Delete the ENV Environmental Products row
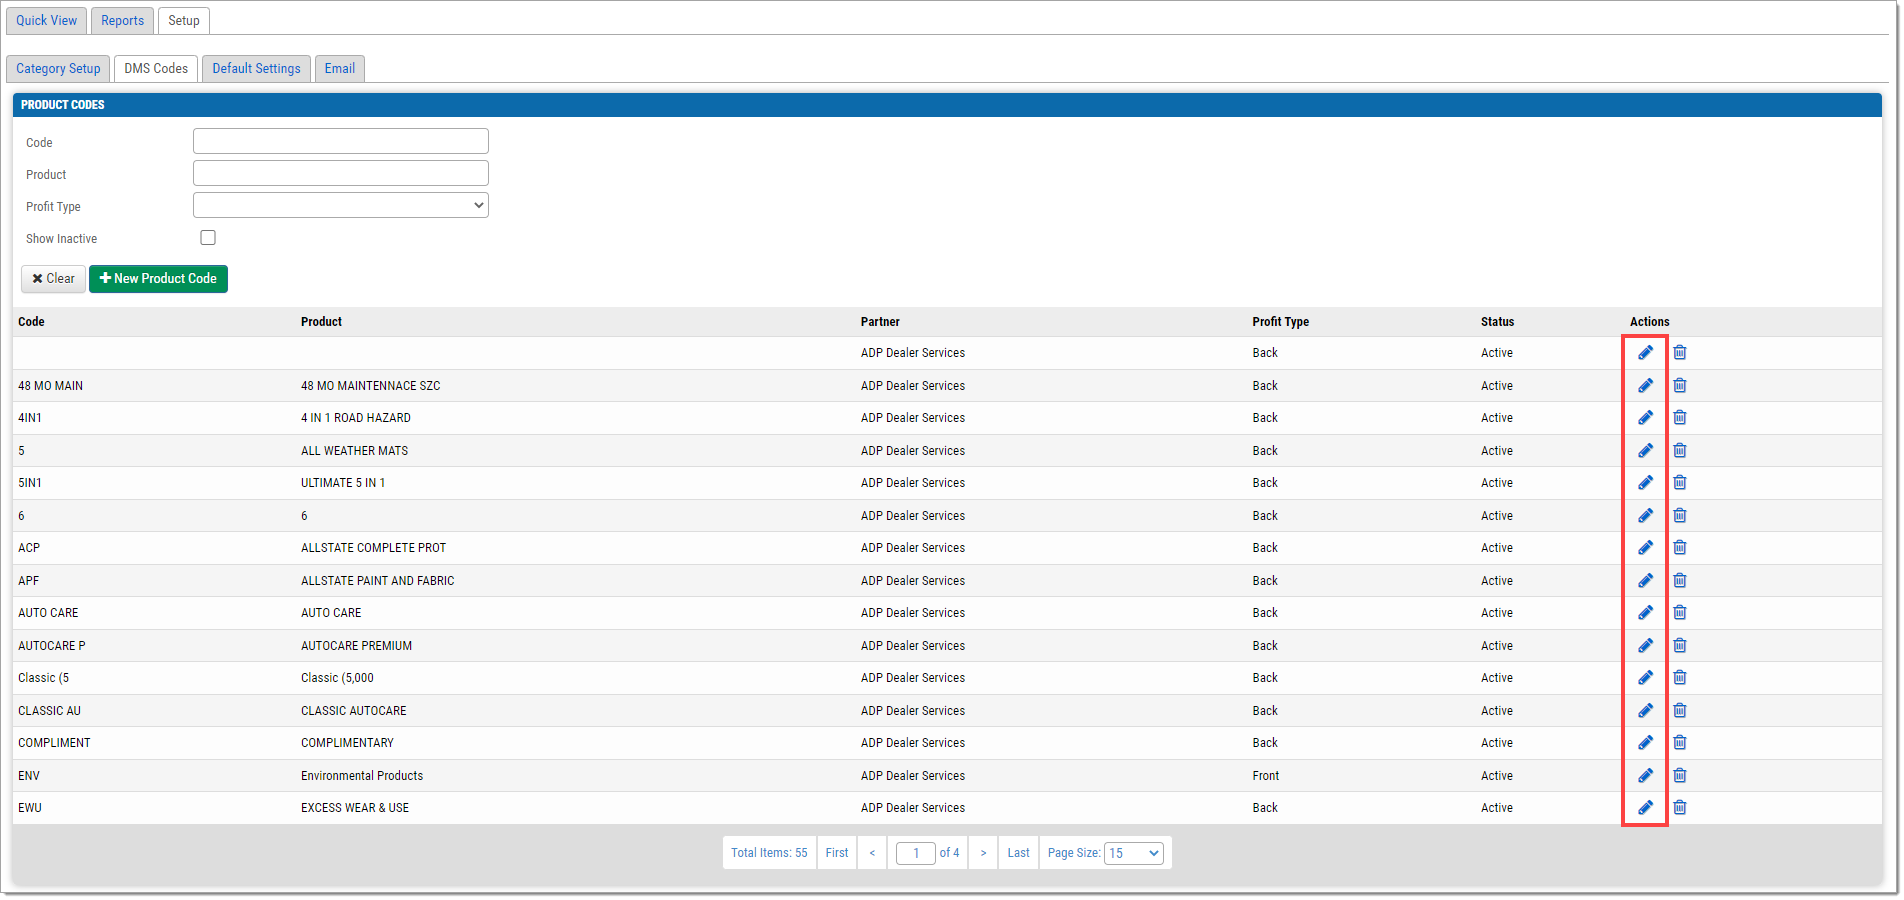Screen dimensions: 1904x900 pos(1680,775)
